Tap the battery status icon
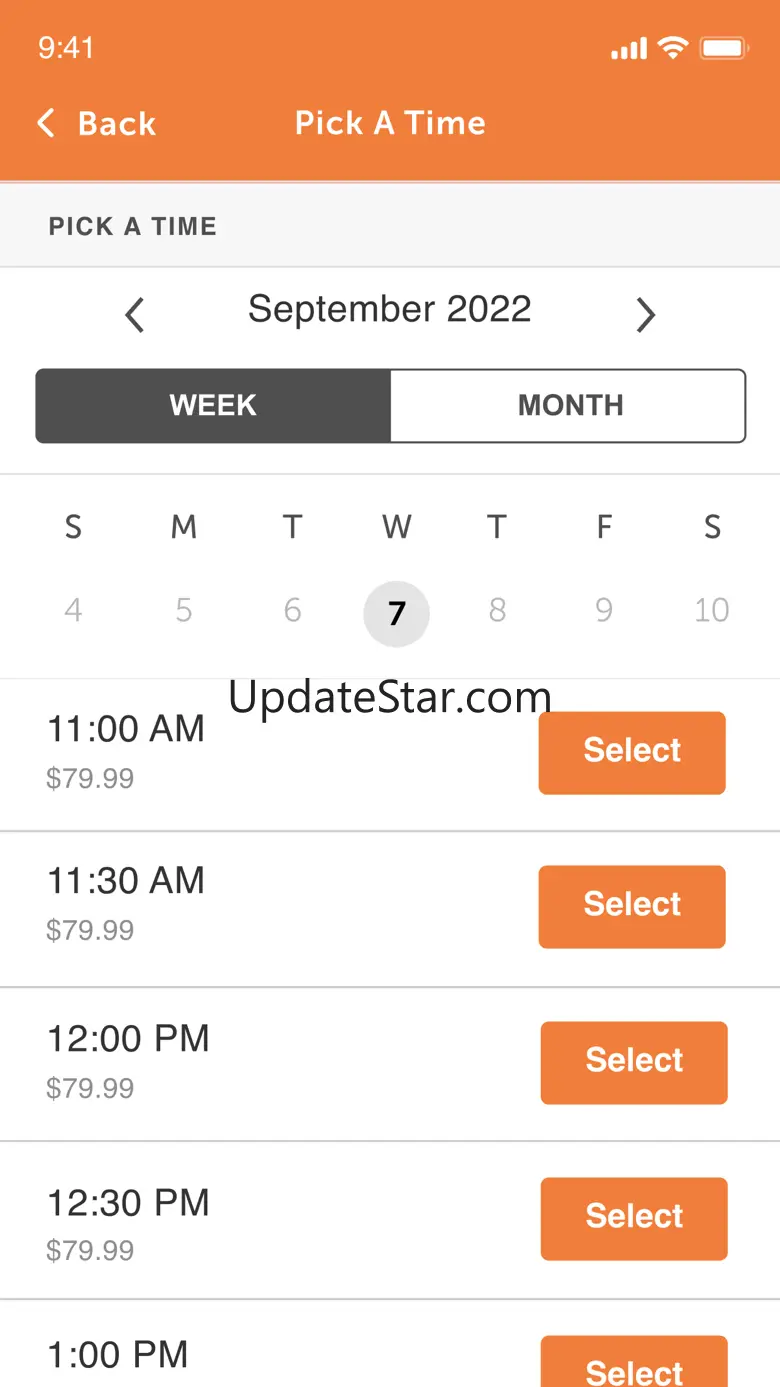780x1387 pixels. coord(723,48)
